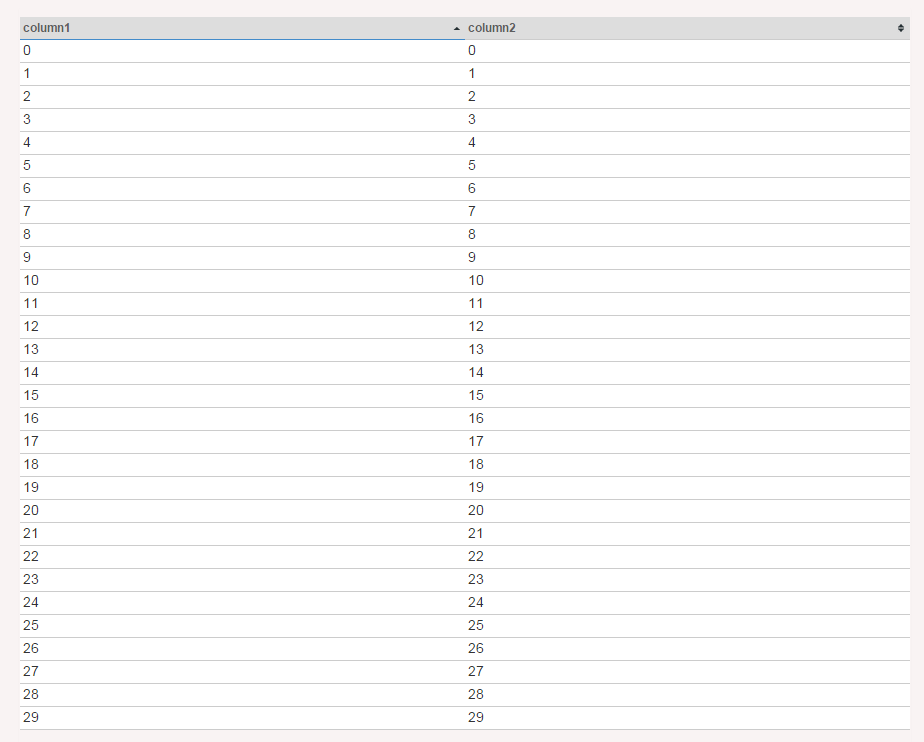
Task: Select the column1 cell with value 18
Action: pos(242,465)
